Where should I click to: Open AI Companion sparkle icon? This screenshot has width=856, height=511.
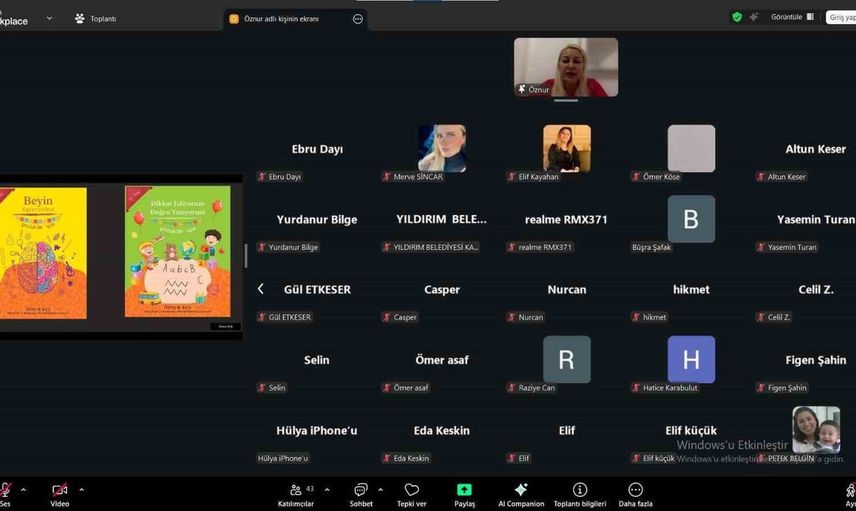(x=520, y=490)
